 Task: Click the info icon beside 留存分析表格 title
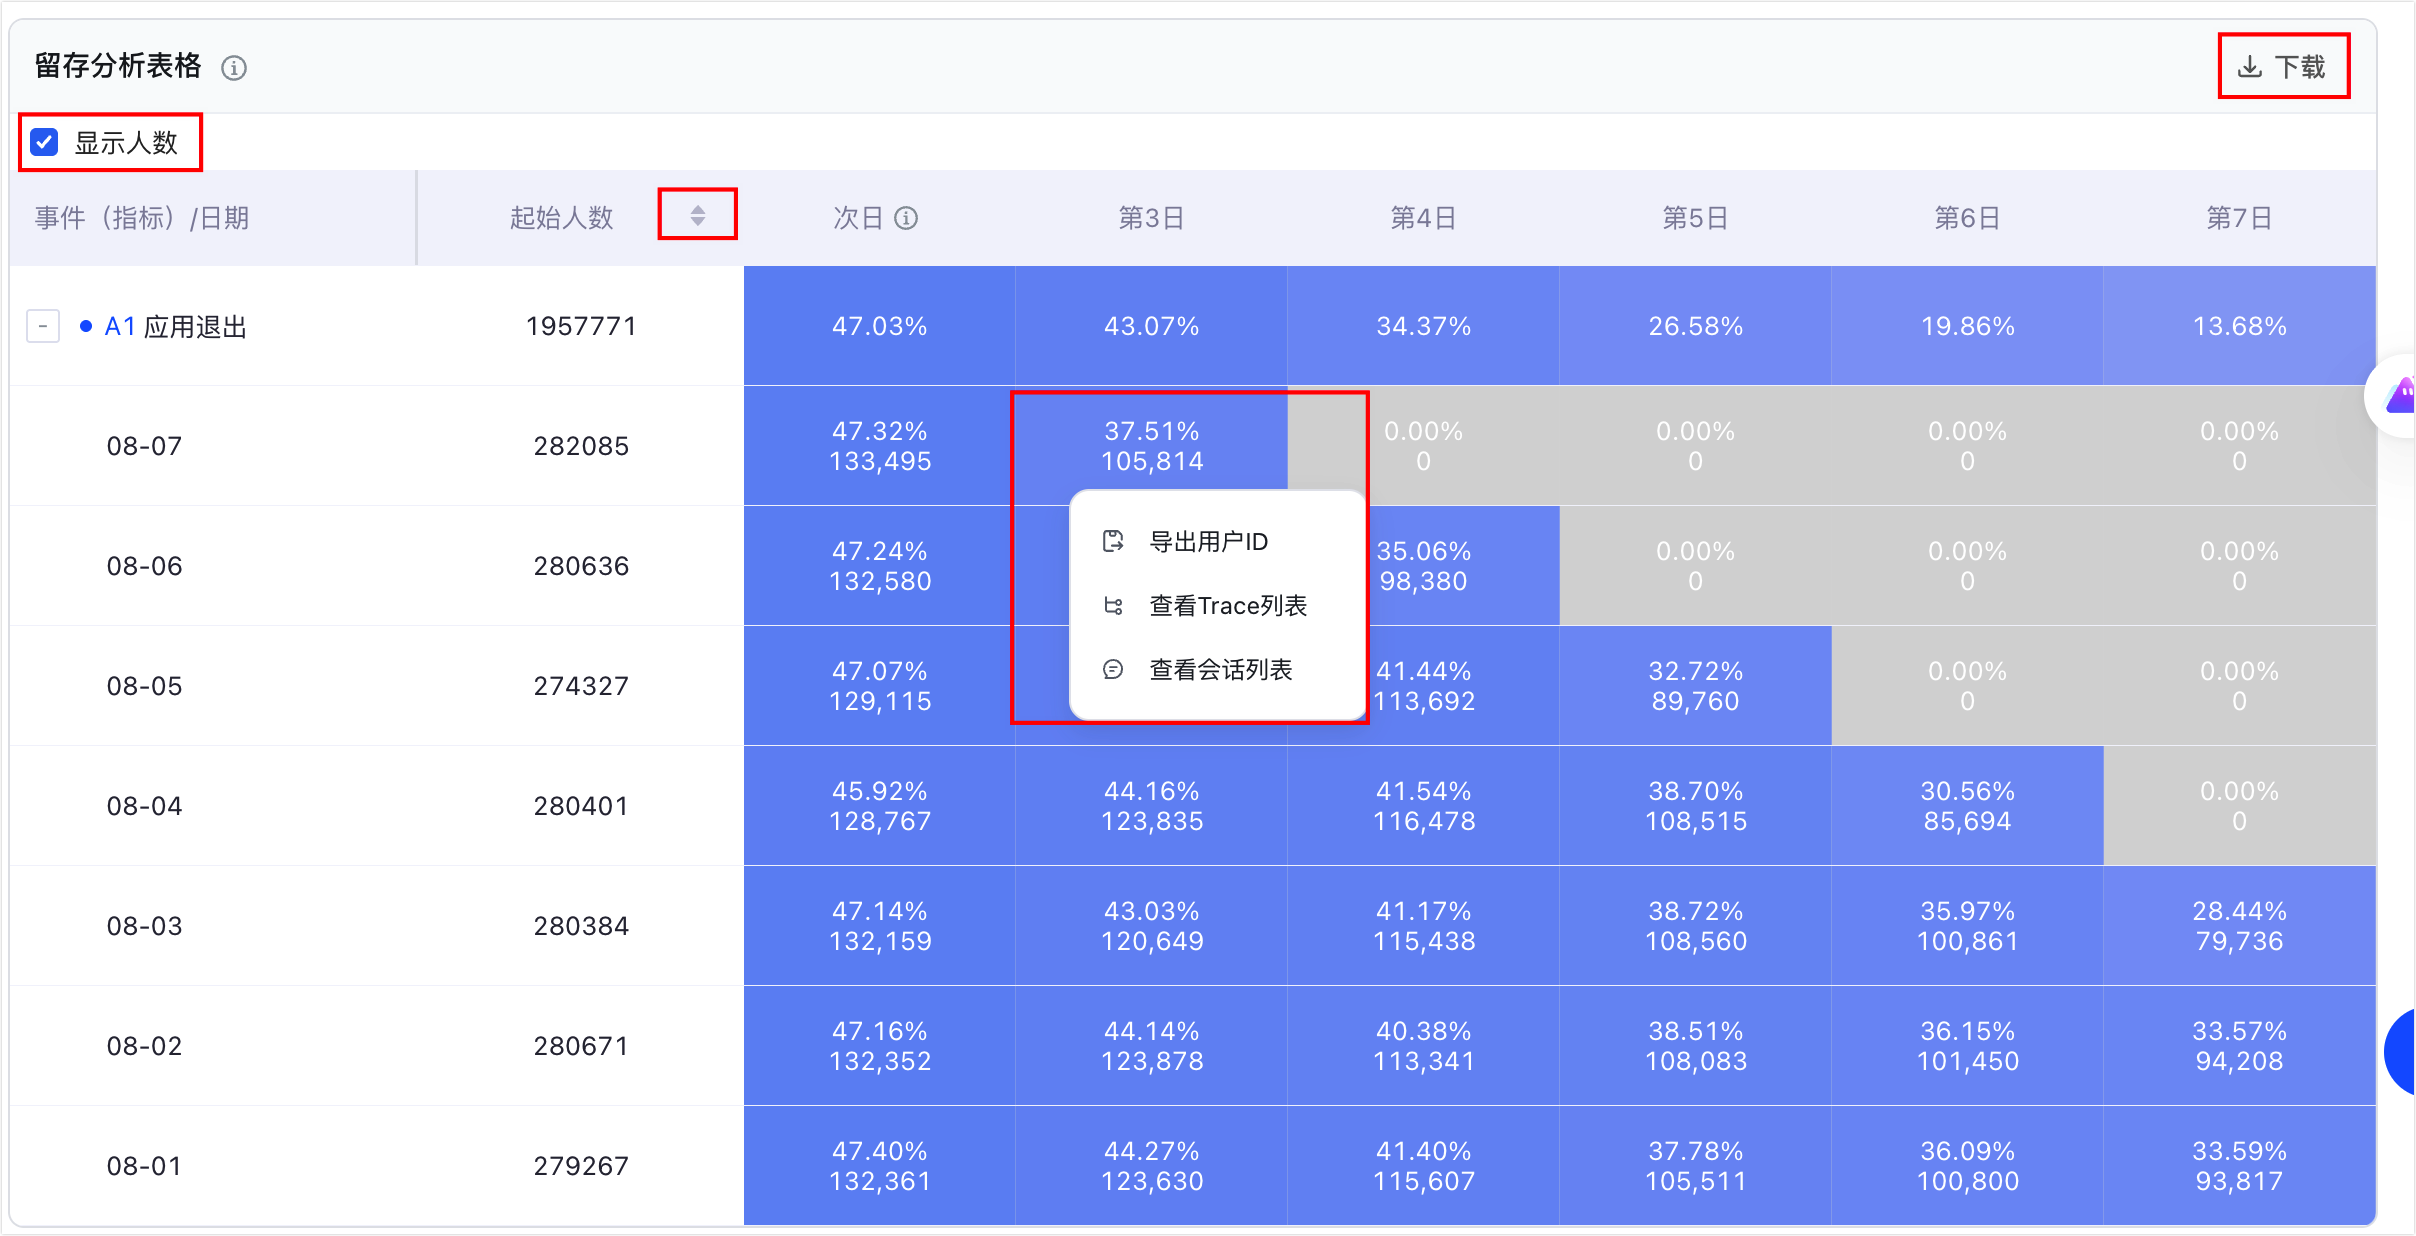point(234,68)
